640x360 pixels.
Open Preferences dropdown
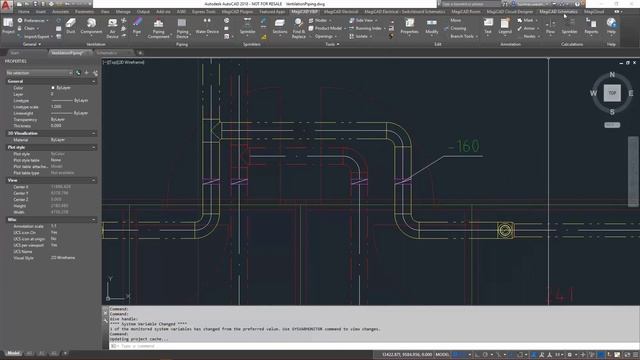(x=33, y=20)
